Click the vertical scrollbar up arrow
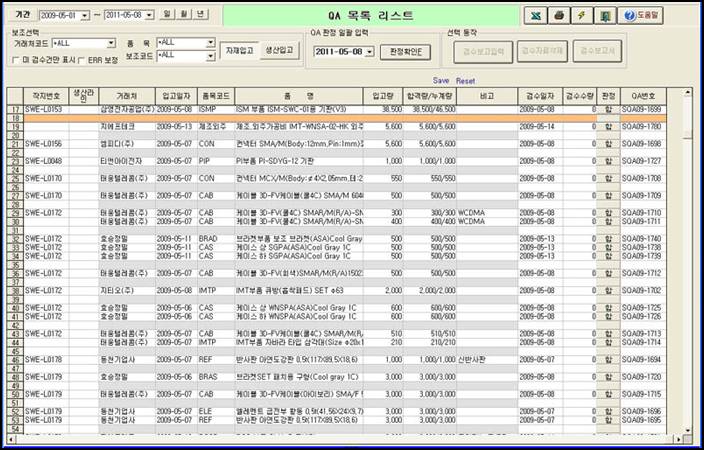The image size is (704, 450). pos(687,93)
